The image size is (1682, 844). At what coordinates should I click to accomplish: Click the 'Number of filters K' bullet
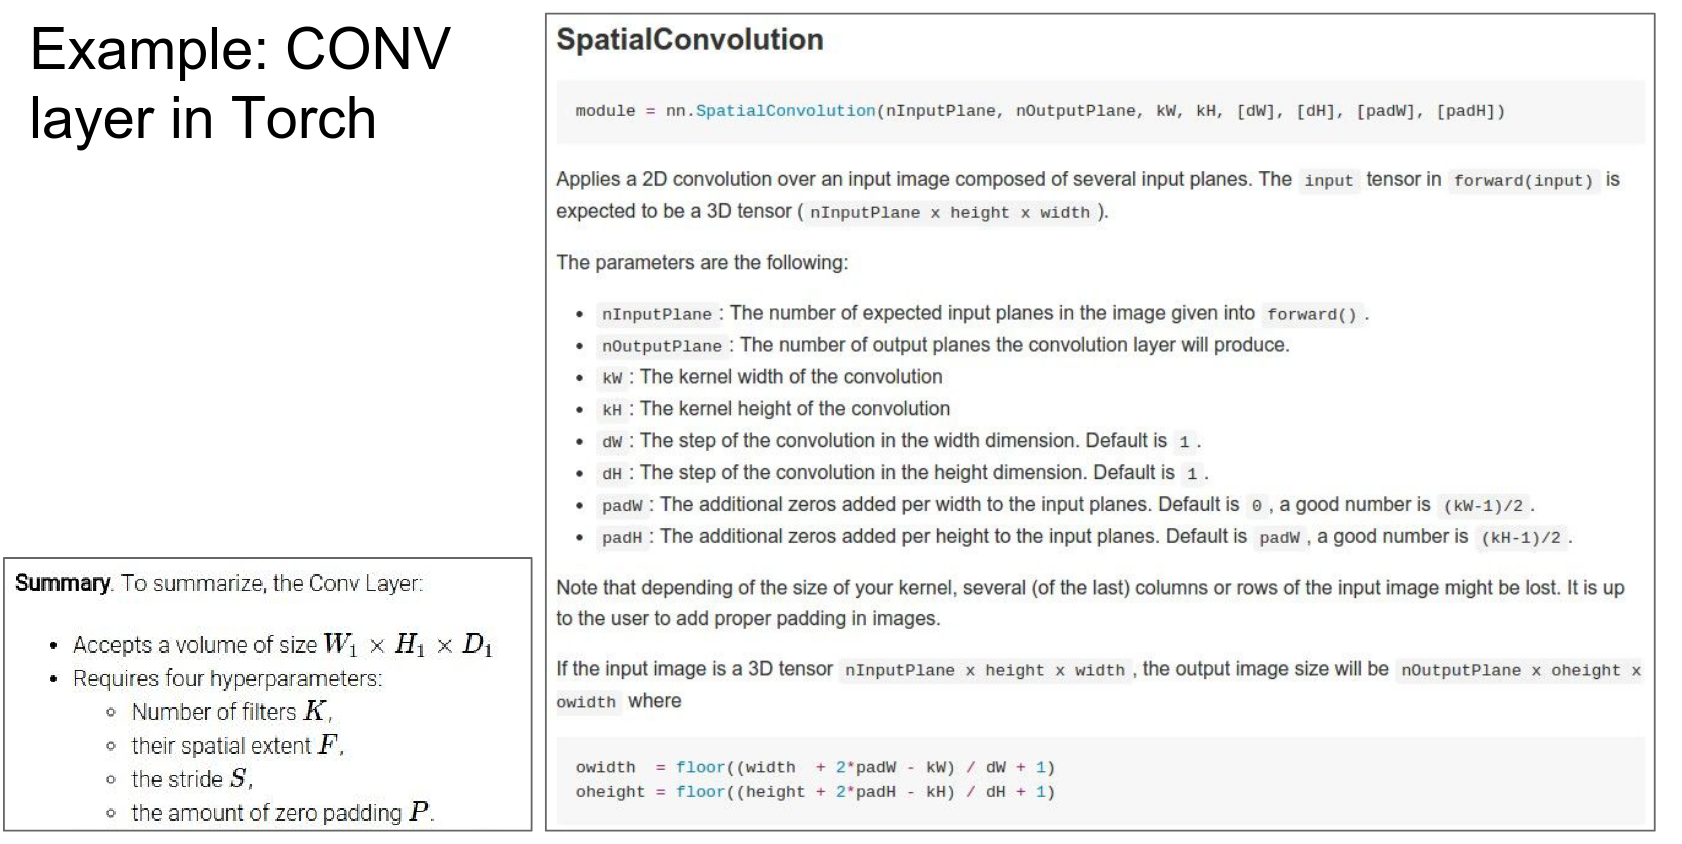(231, 712)
